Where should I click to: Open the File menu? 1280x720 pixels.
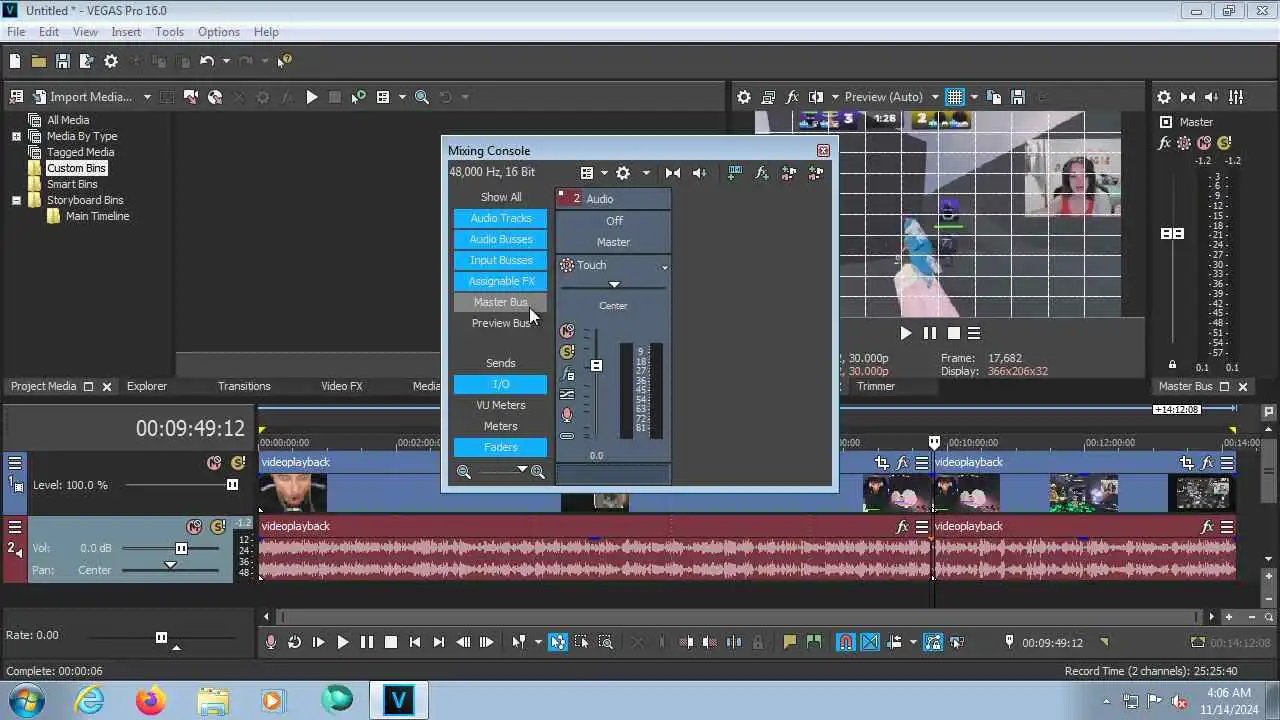[x=16, y=32]
